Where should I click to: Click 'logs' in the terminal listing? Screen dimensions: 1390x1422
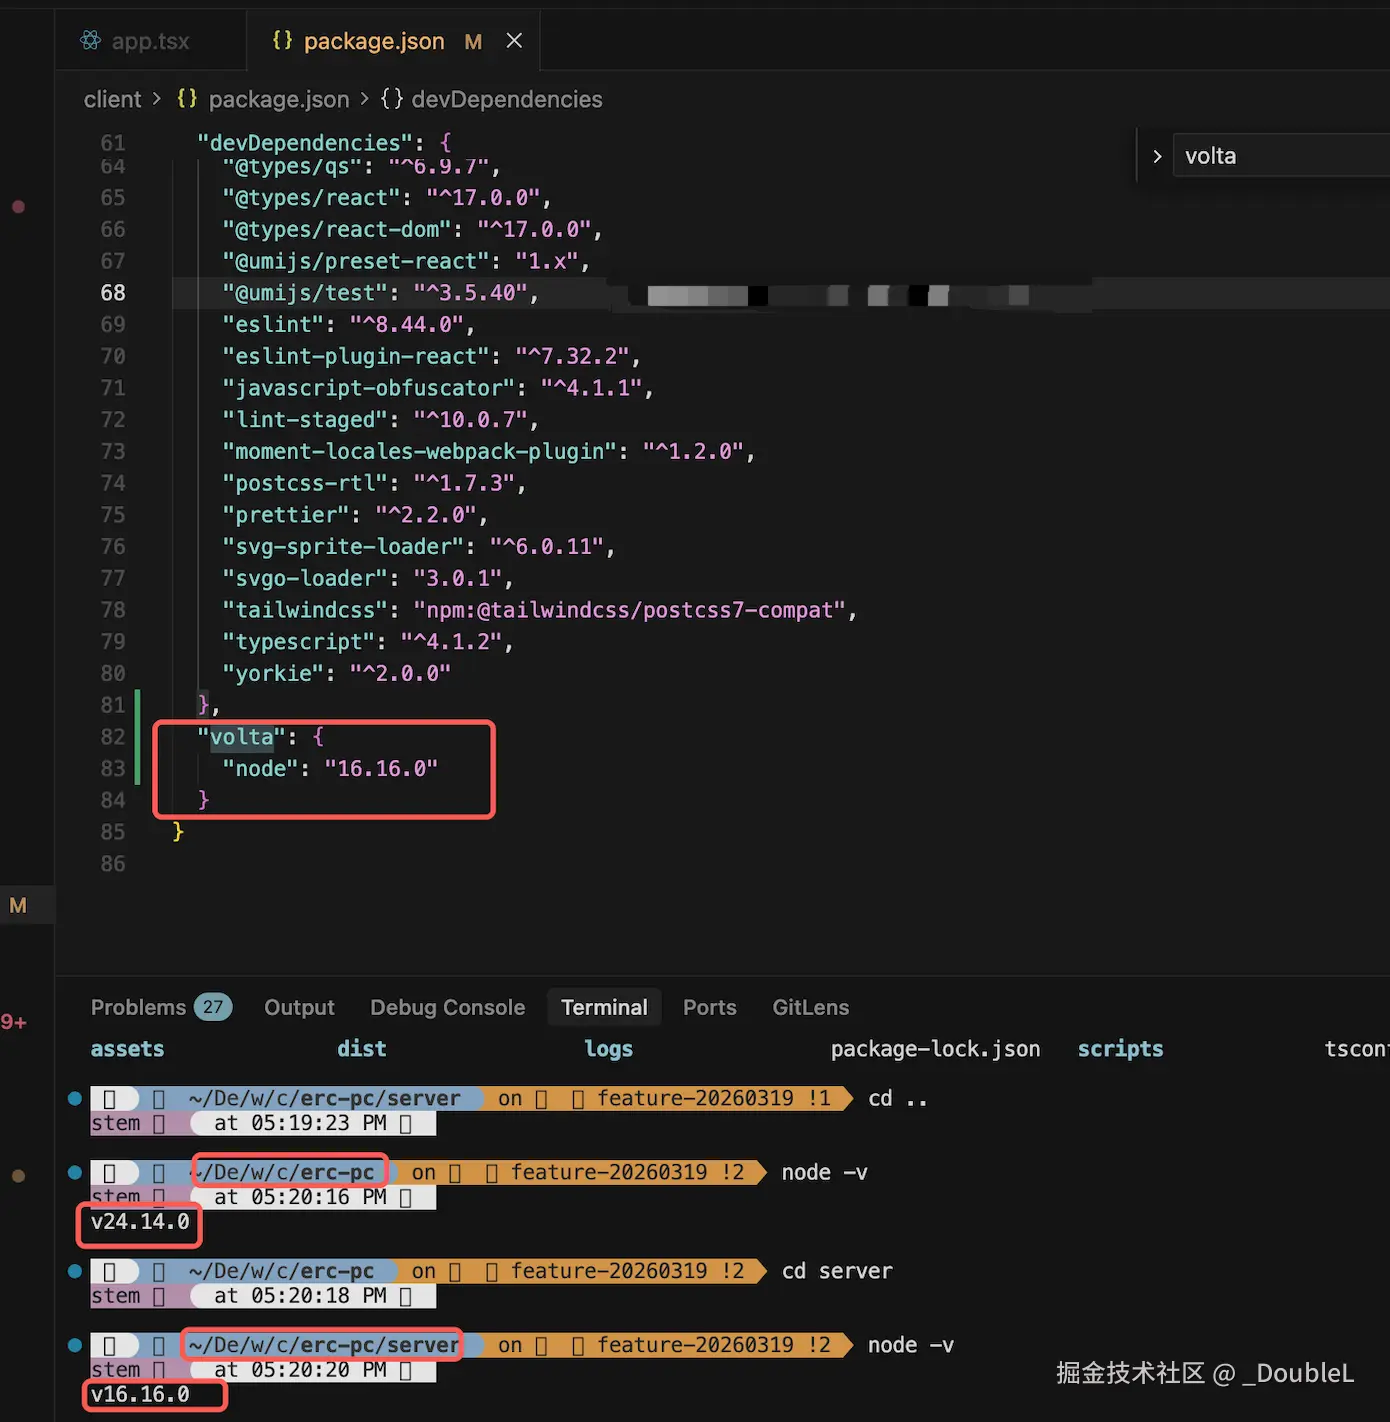pos(609,1049)
